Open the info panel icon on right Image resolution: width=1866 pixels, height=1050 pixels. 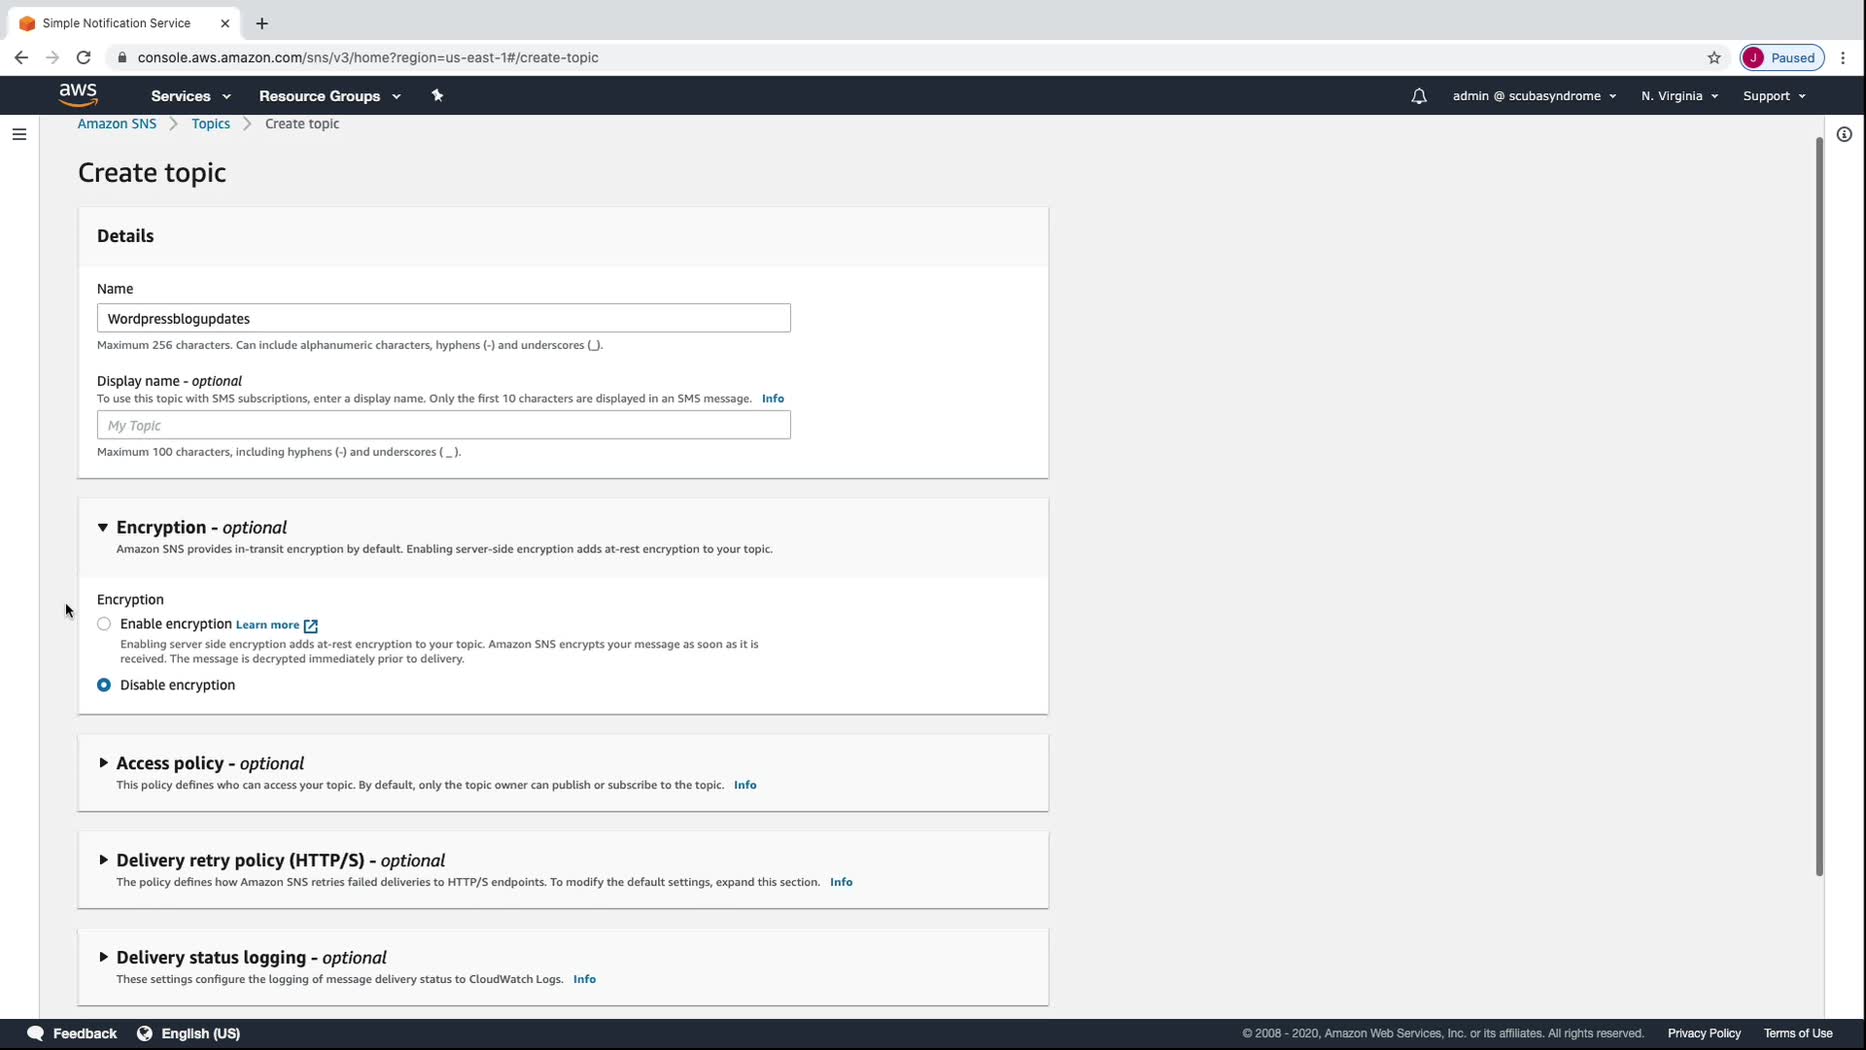pos(1844,134)
